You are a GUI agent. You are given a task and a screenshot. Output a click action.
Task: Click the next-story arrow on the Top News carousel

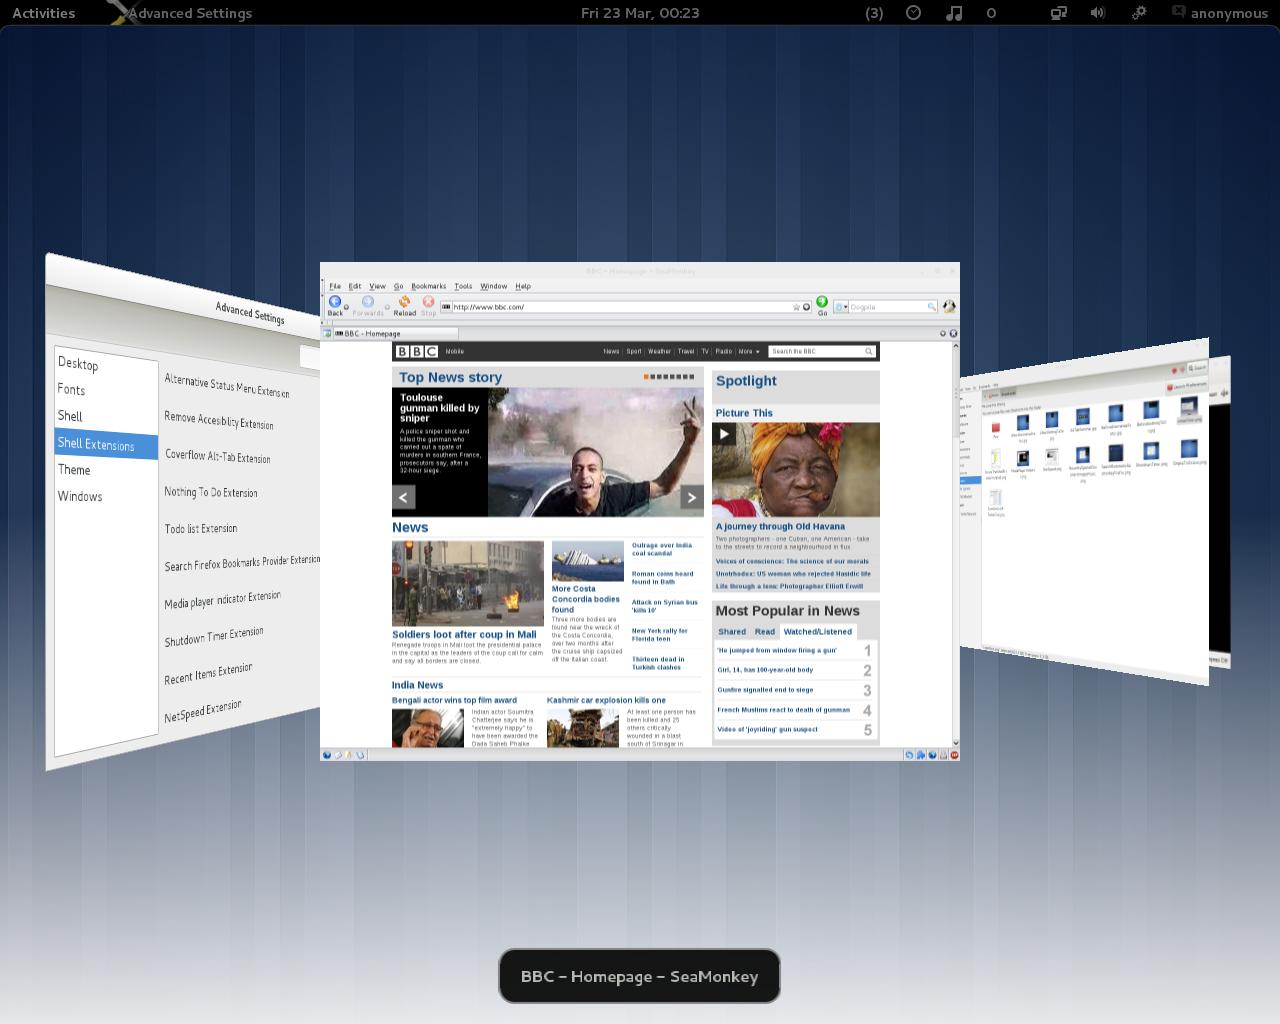coord(691,496)
